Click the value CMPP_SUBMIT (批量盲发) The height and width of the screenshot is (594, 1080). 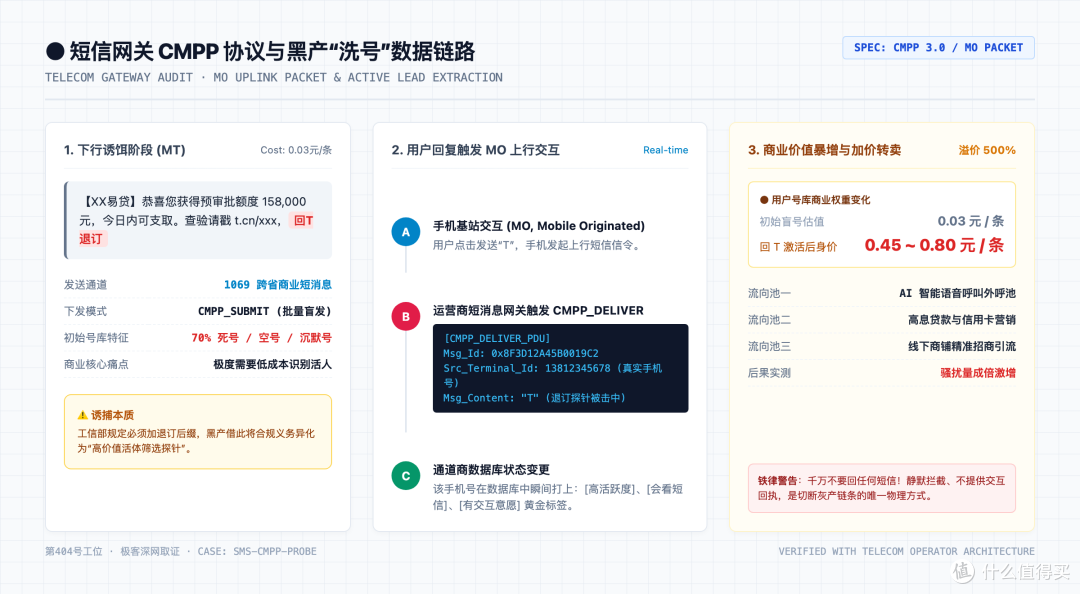pos(264,311)
